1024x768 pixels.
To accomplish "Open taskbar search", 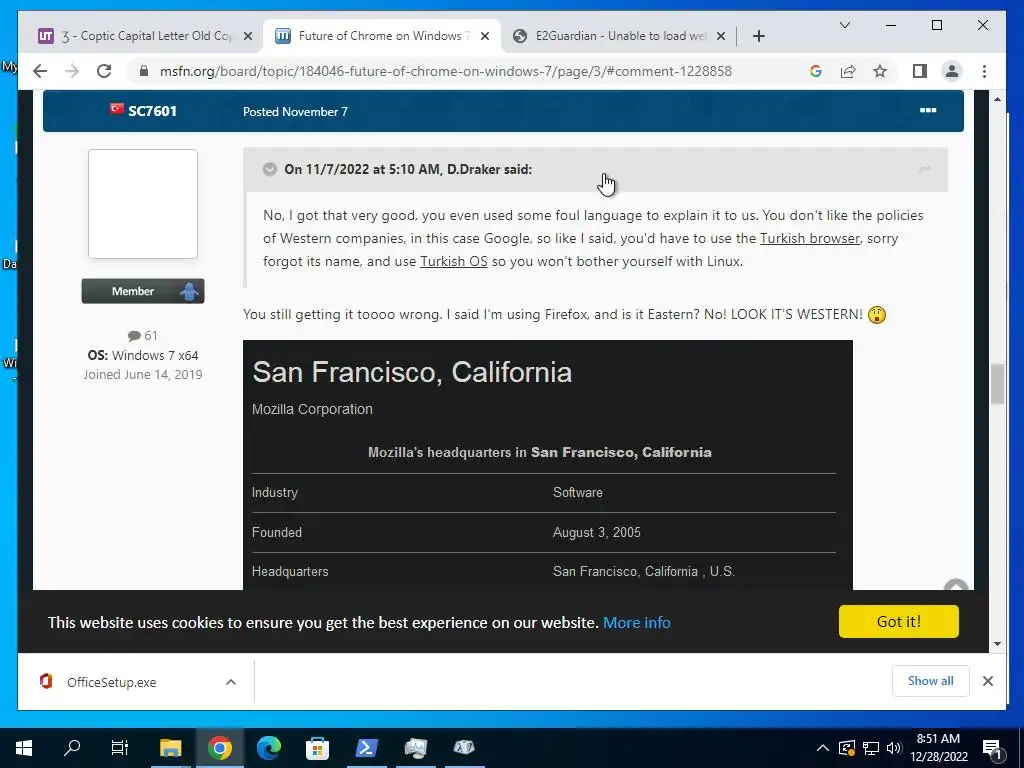I will pyautogui.click(x=72, y=748).
